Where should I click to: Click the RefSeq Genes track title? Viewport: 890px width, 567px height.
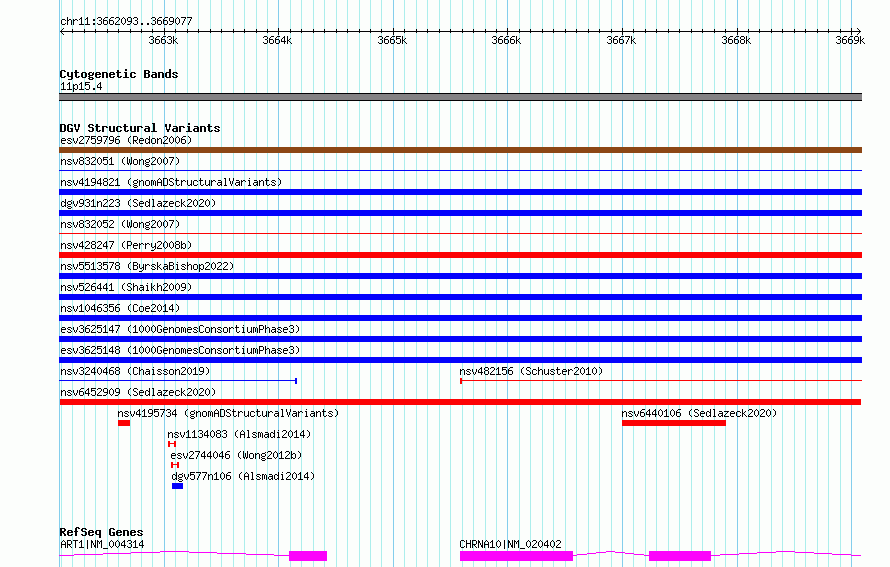coord(101,532)
